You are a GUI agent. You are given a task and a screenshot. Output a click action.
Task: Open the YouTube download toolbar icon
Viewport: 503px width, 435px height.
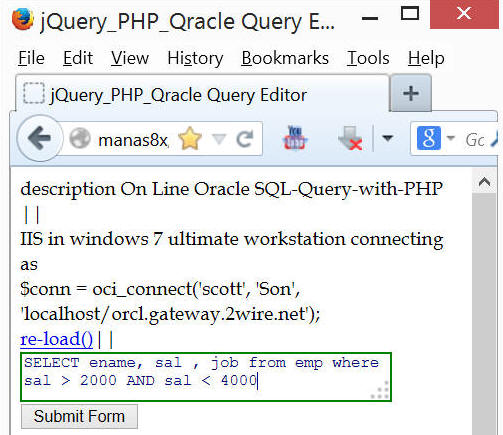[295, 138]
